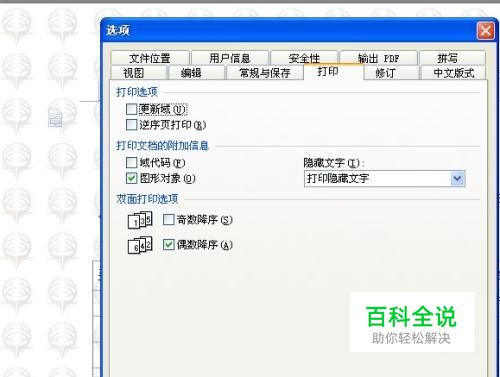Open the 常规与保存 tab
Viewport: 500px width, 377px height.
coord(265,73)
